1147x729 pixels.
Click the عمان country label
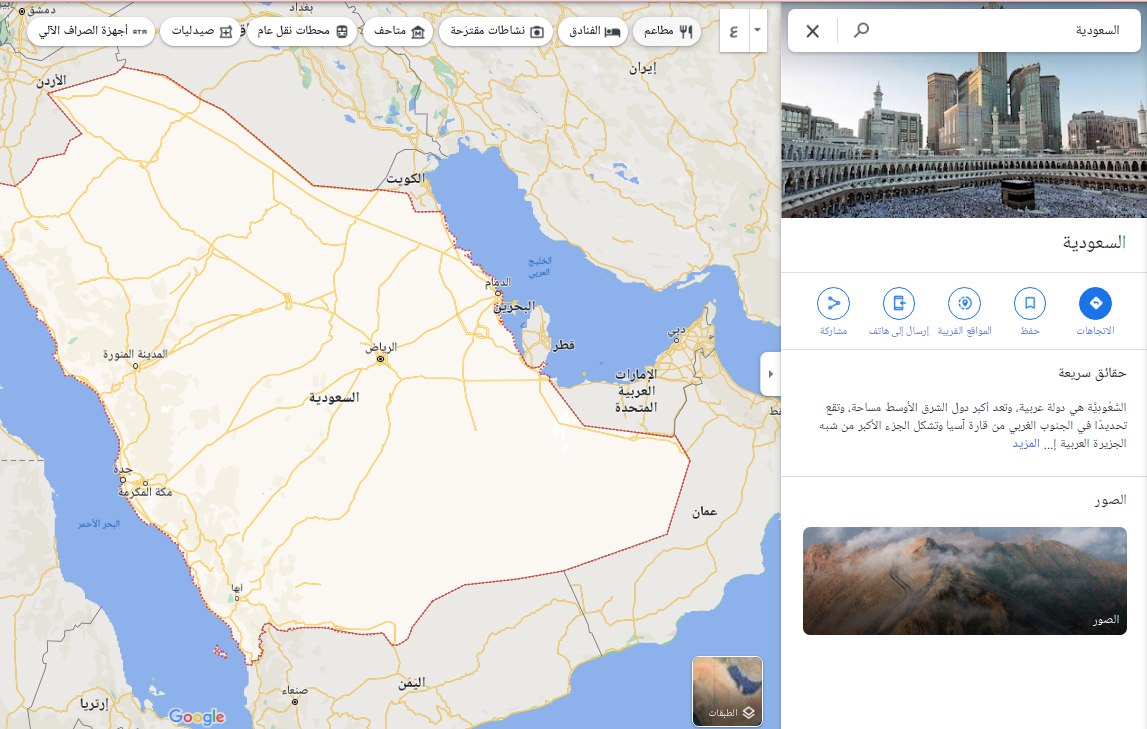(x=704, y=512)
